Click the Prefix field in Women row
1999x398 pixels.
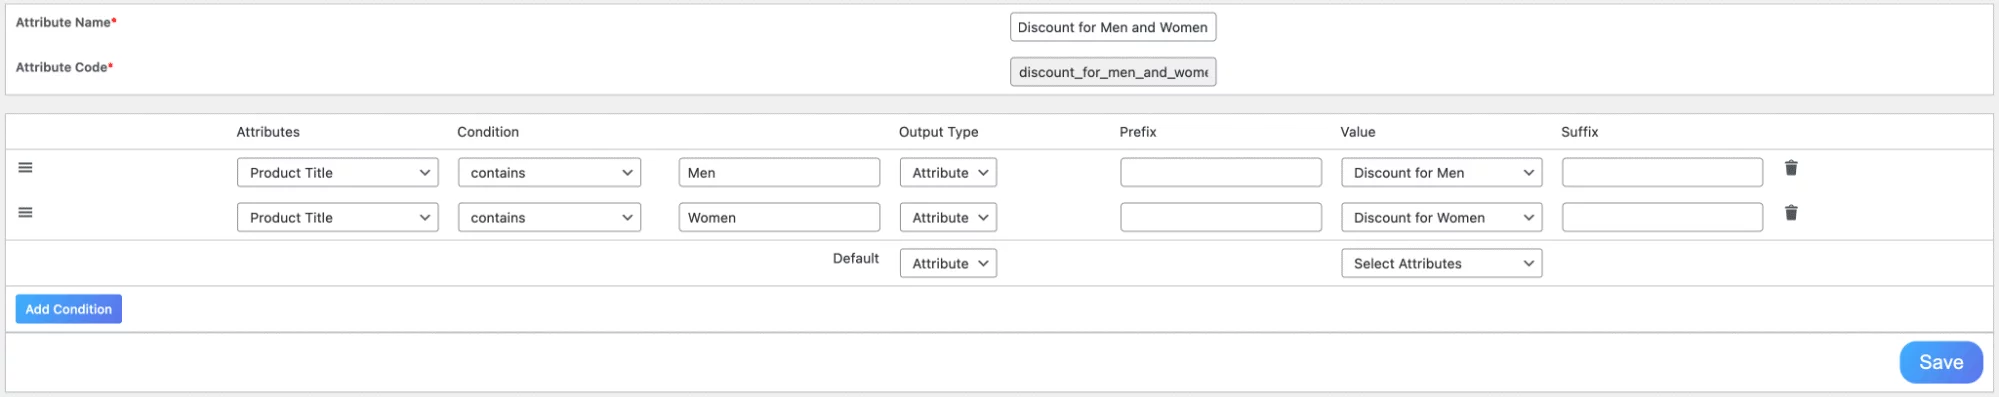[x=1221, y=218]
